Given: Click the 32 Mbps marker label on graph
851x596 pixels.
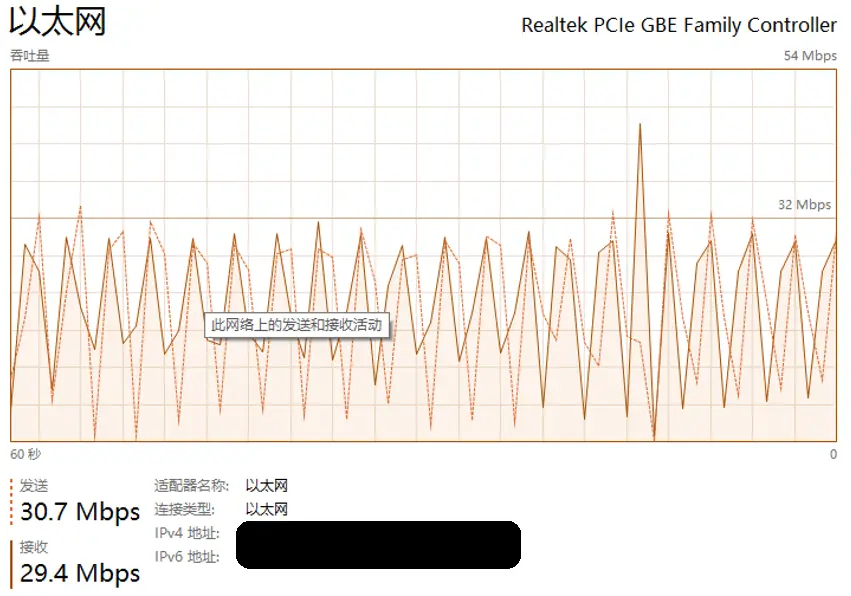Looking at the screenshot, I should 804,205.
